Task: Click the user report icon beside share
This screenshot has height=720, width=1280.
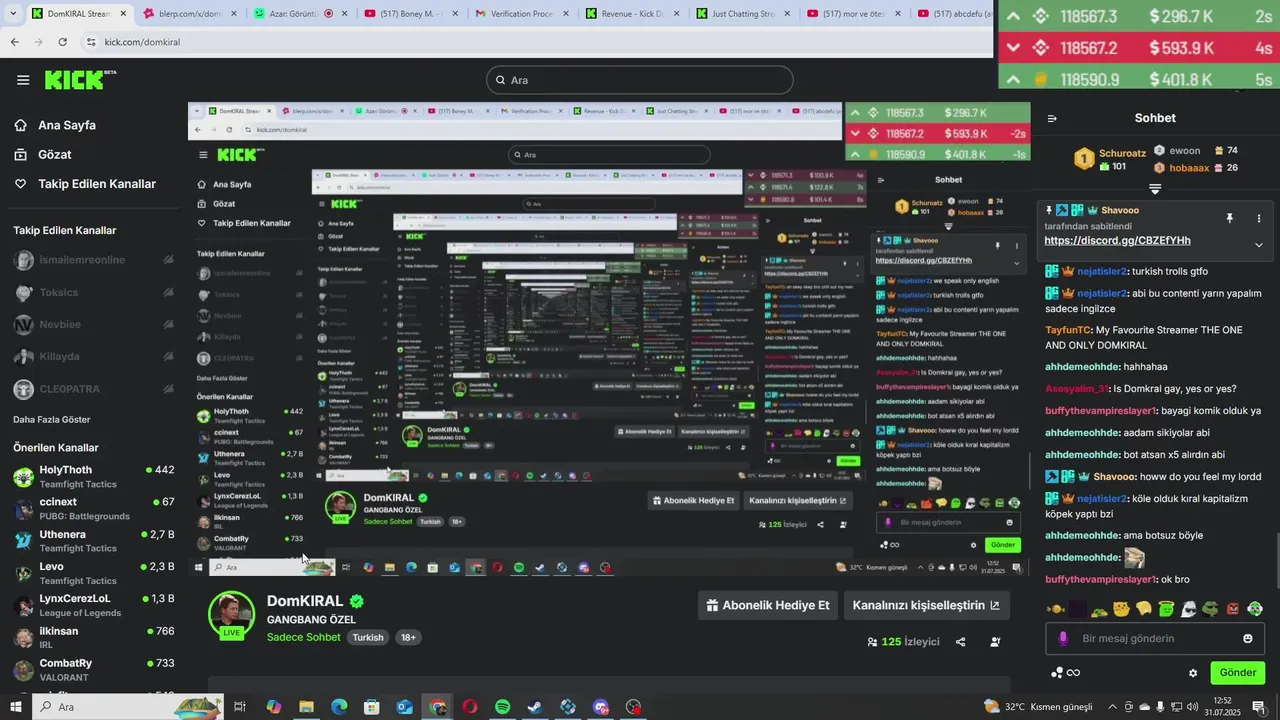Action: point(995,642)
